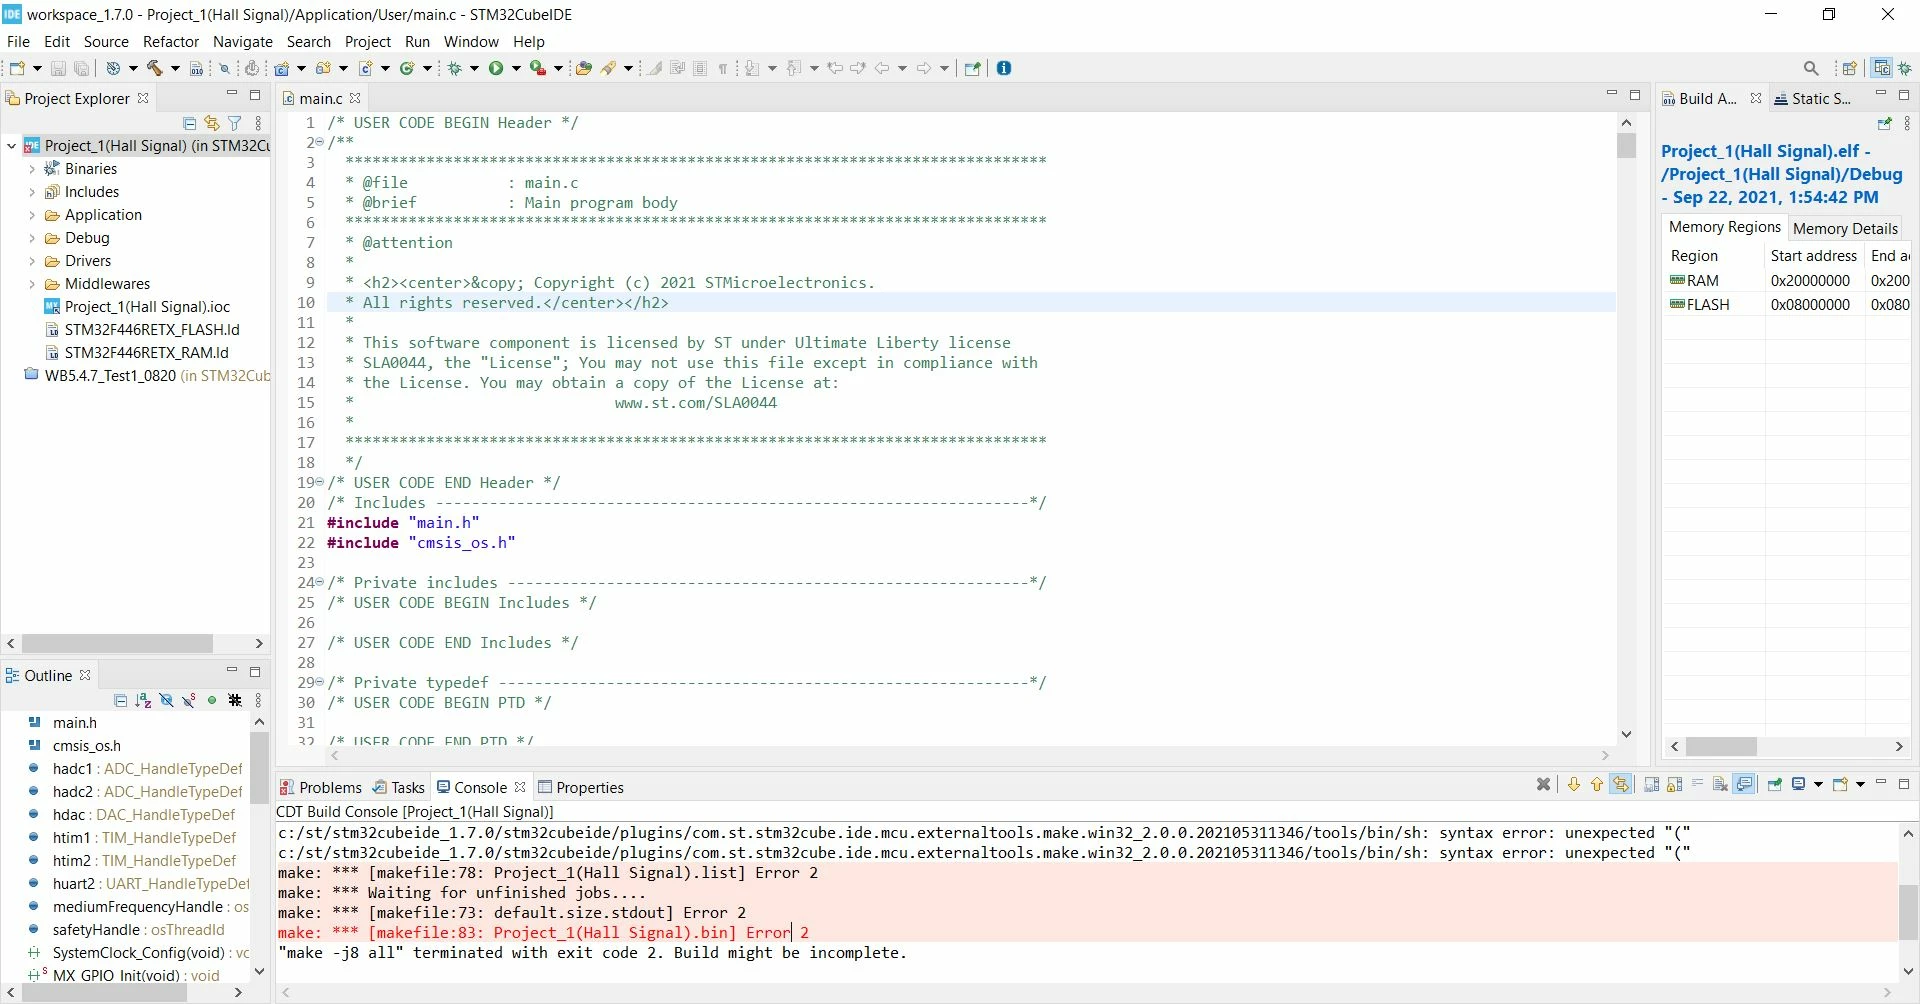The height and width of the screenshot is (1004, 1920).
Task: Open the Project menu
Action: 367,41
